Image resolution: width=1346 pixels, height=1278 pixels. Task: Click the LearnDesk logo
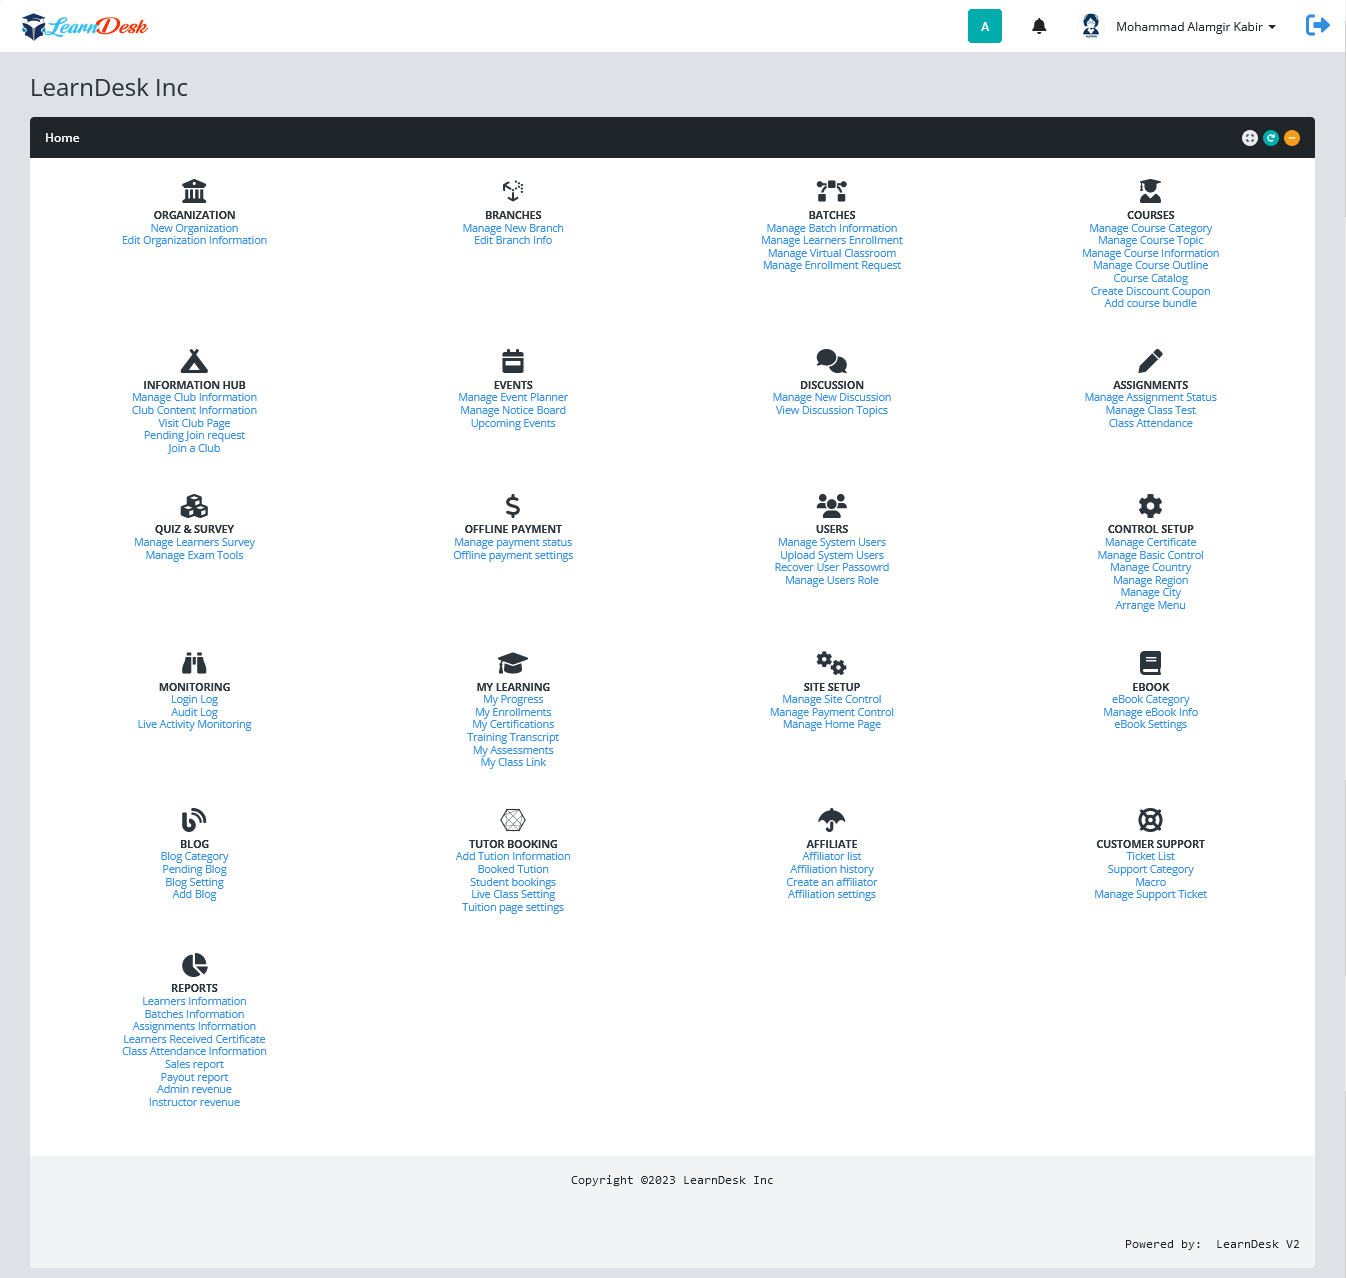pos(85,26)
